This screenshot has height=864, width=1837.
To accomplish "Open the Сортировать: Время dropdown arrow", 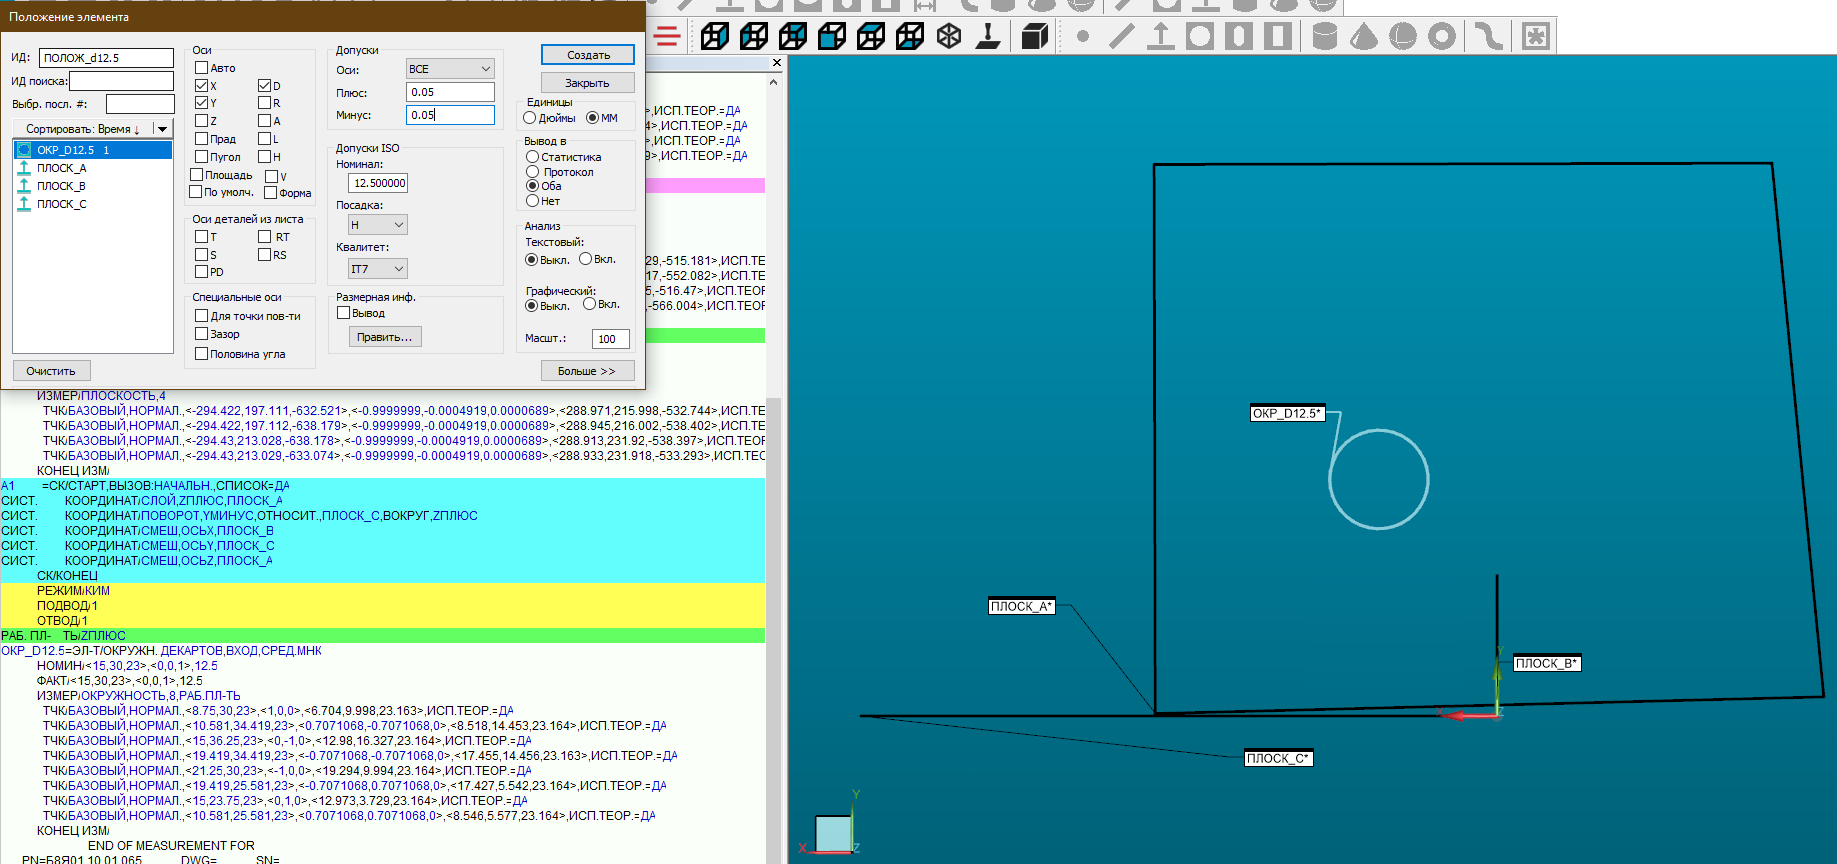I will 162,129.
